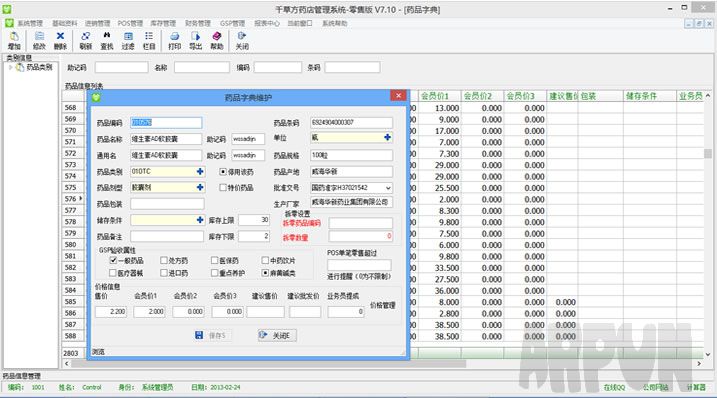Open the POS管理 menu
The width and height of the screenshot is (717, 398).
pos(130,23)
